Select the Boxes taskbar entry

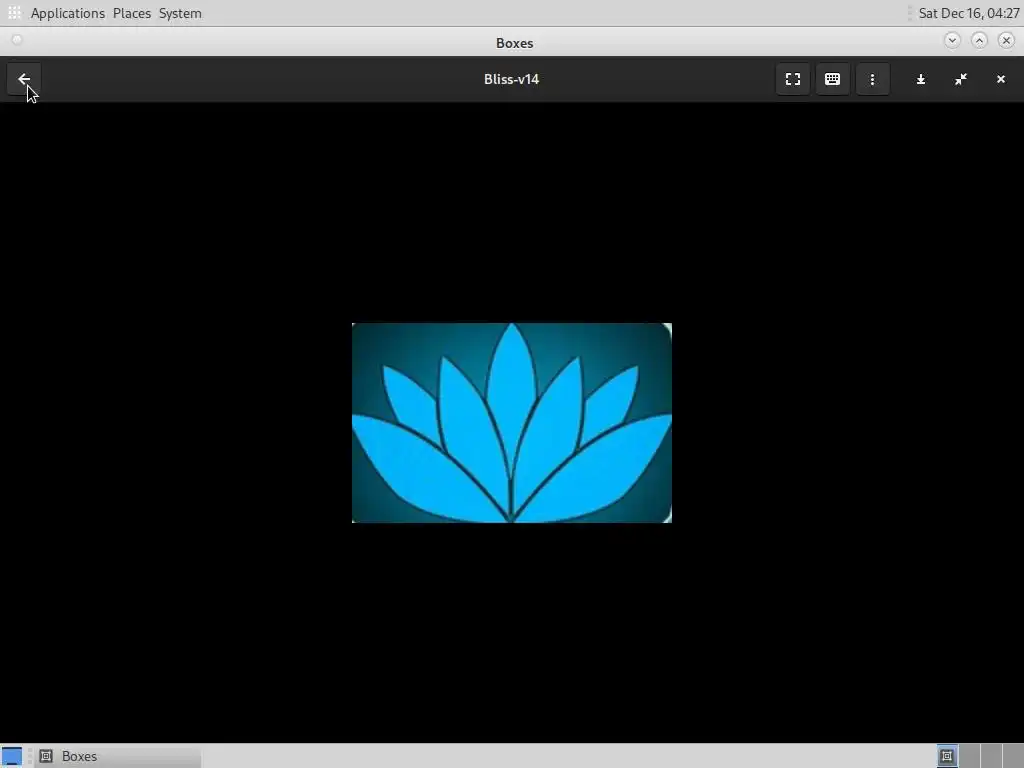tap(118, 756)
